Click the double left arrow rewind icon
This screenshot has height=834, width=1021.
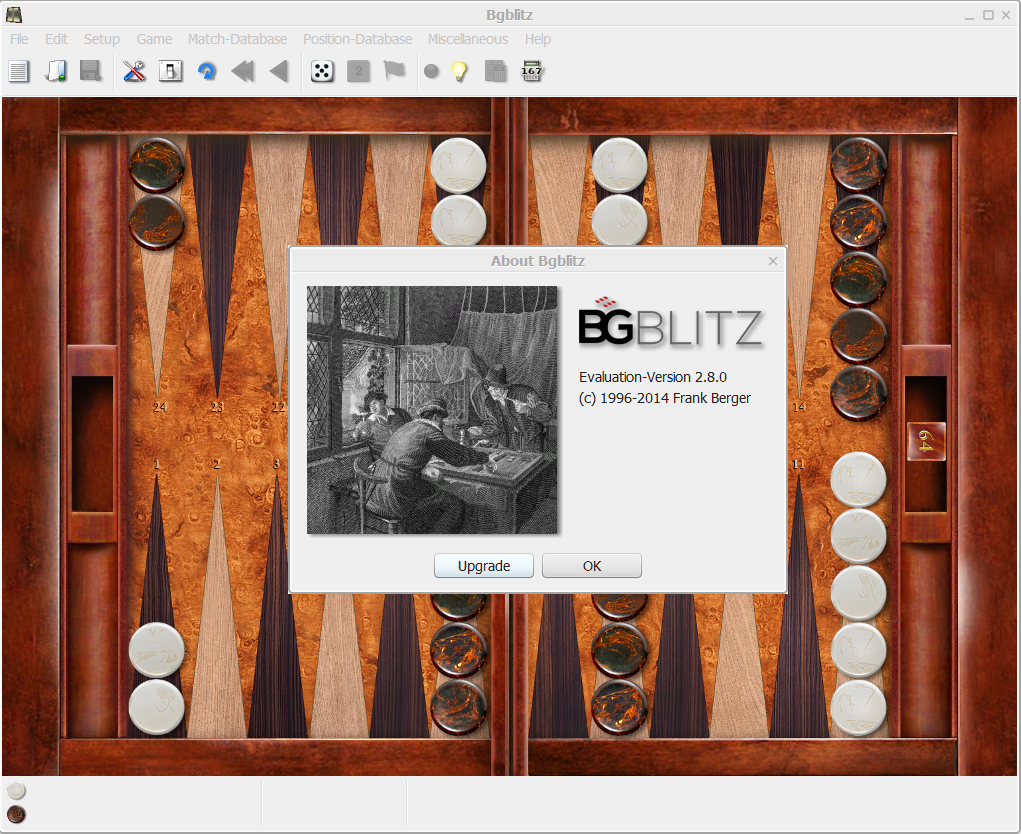point(243,71)
